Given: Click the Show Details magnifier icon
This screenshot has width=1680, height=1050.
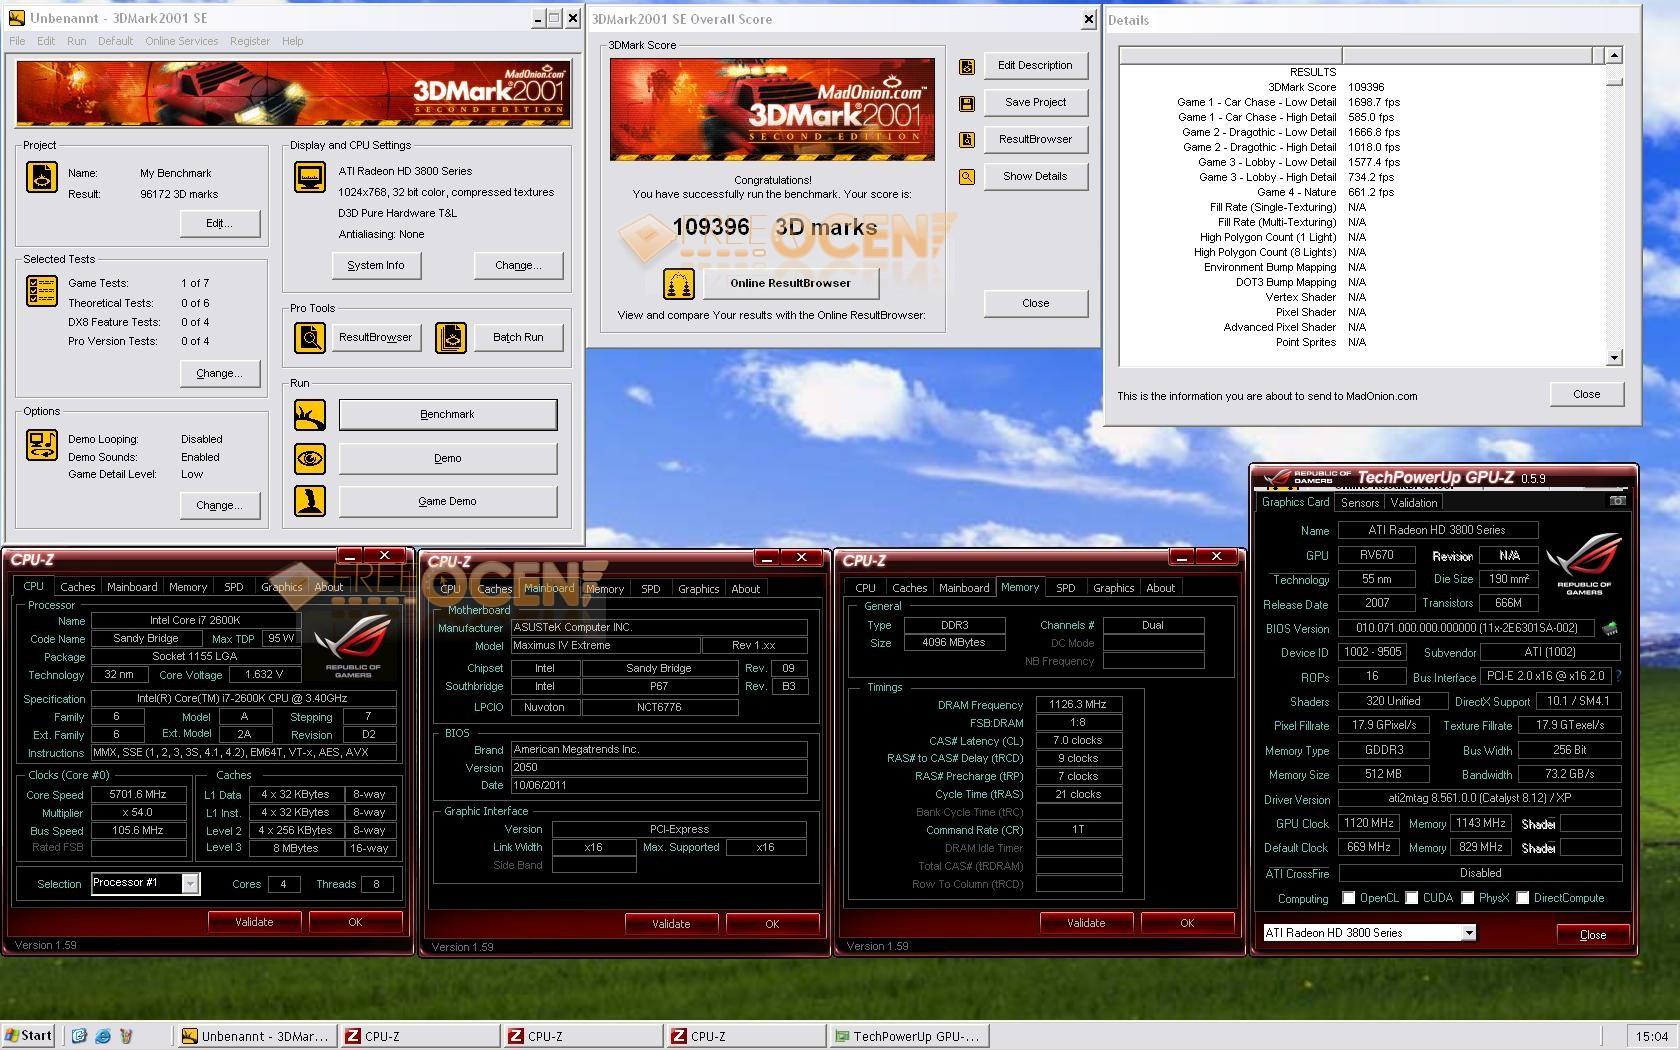Looking at the screenshot, I should (967, 177).
